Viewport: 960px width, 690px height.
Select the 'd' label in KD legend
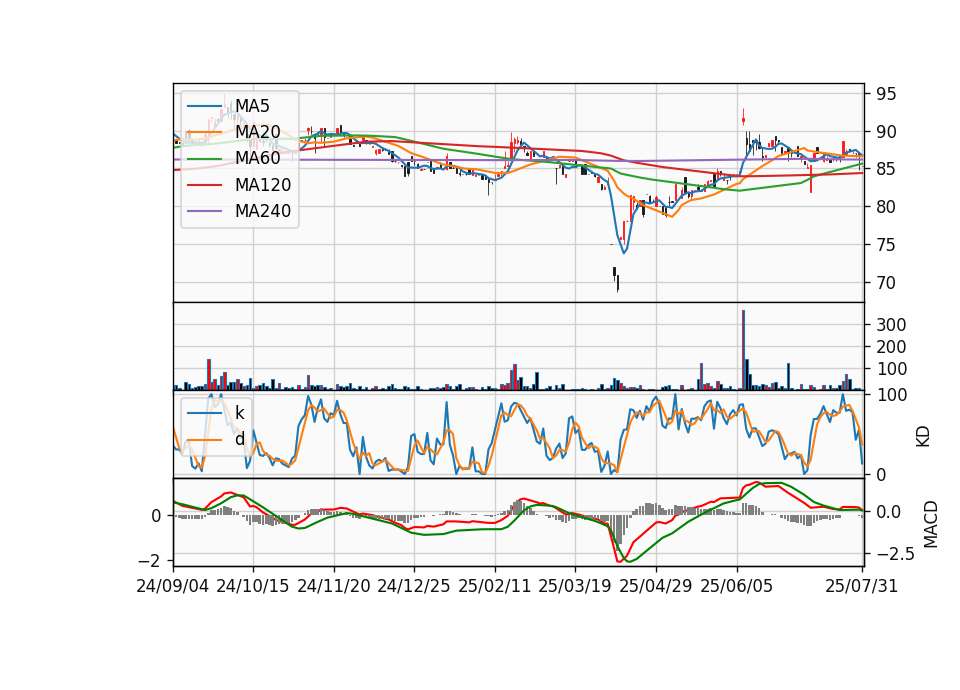point(240,439)
